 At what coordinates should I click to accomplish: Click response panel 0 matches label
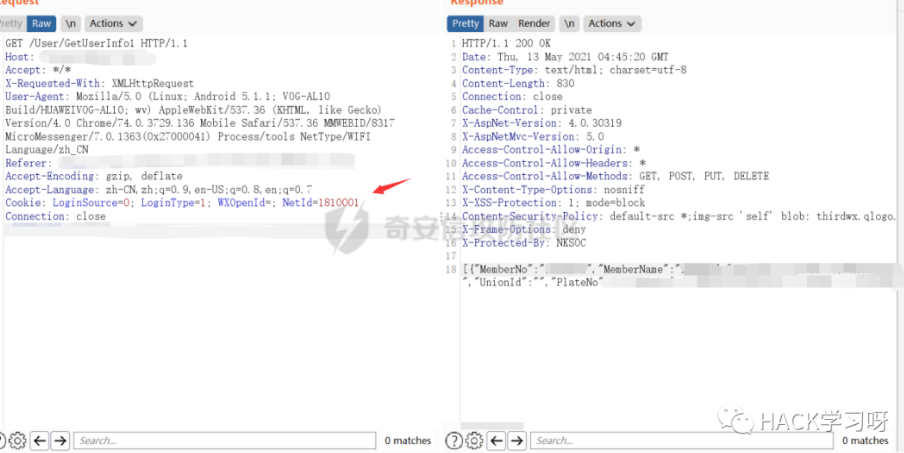(x=865, y=441)
